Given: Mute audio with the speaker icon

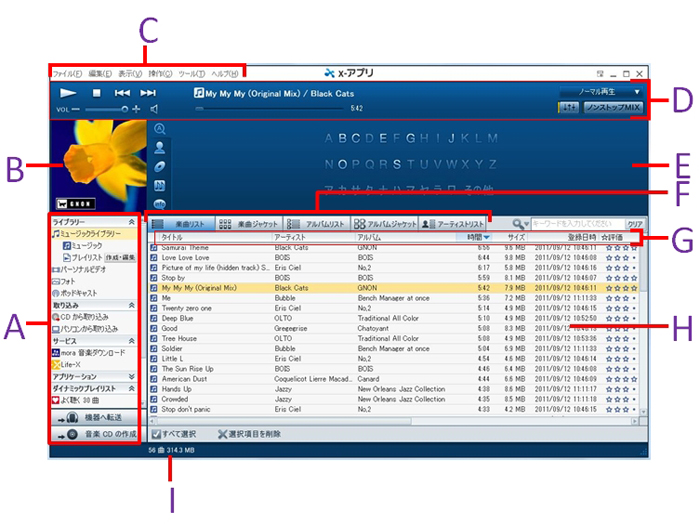Looking at the screenshot, I should tap(155, 108).
